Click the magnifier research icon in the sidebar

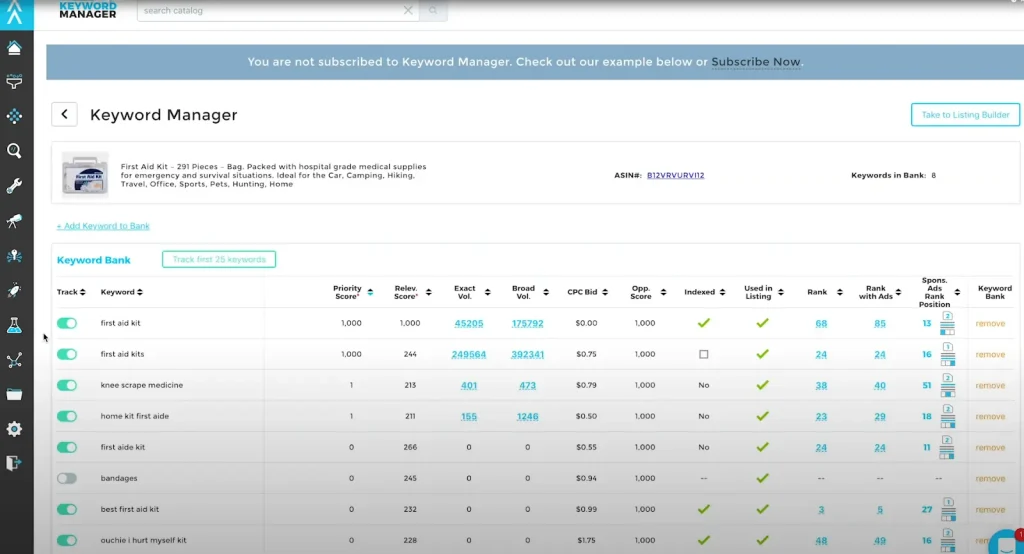(x=14, y=151)
